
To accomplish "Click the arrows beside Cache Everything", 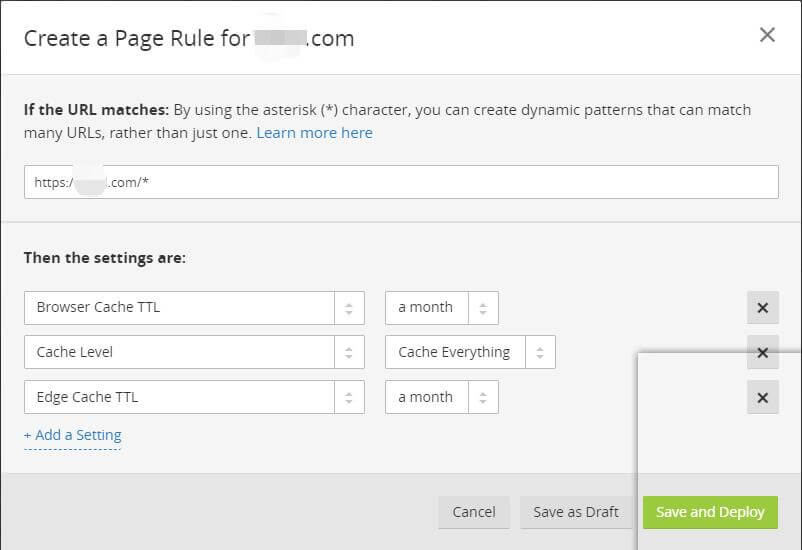I will pyautogui.click(x=540, y=353).
